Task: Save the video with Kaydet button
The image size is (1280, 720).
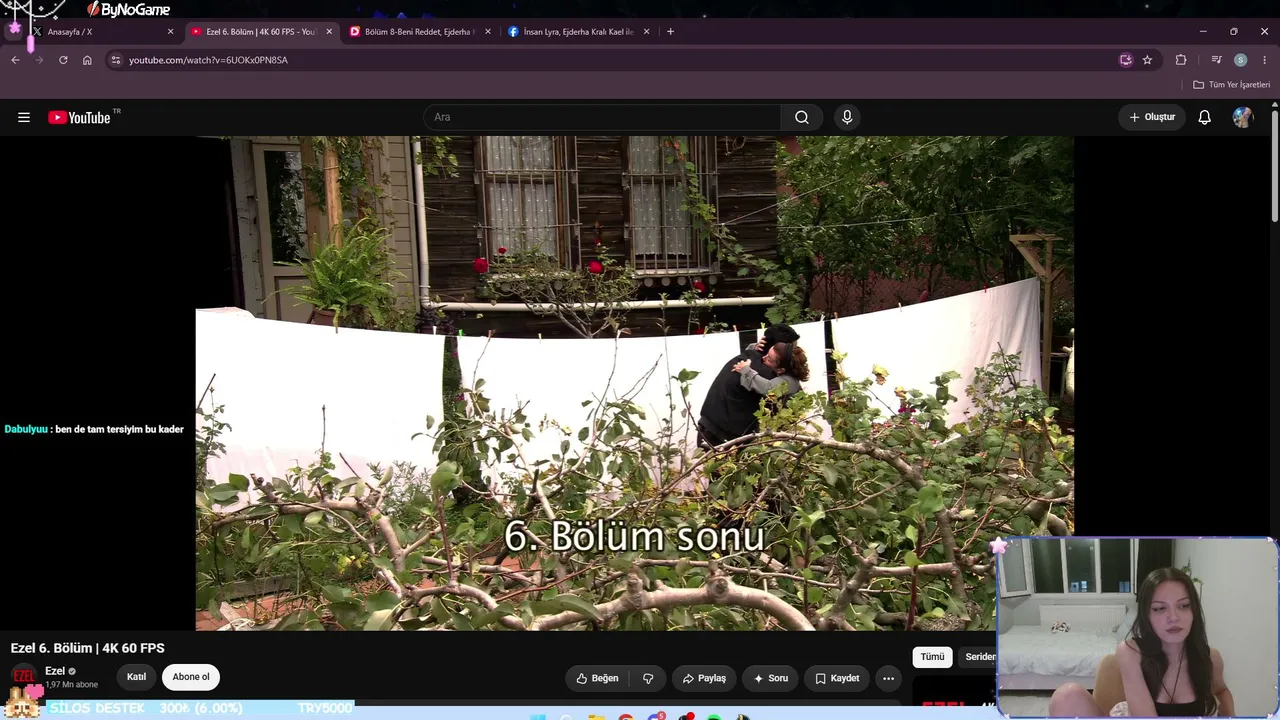Action: click(837, 678)
